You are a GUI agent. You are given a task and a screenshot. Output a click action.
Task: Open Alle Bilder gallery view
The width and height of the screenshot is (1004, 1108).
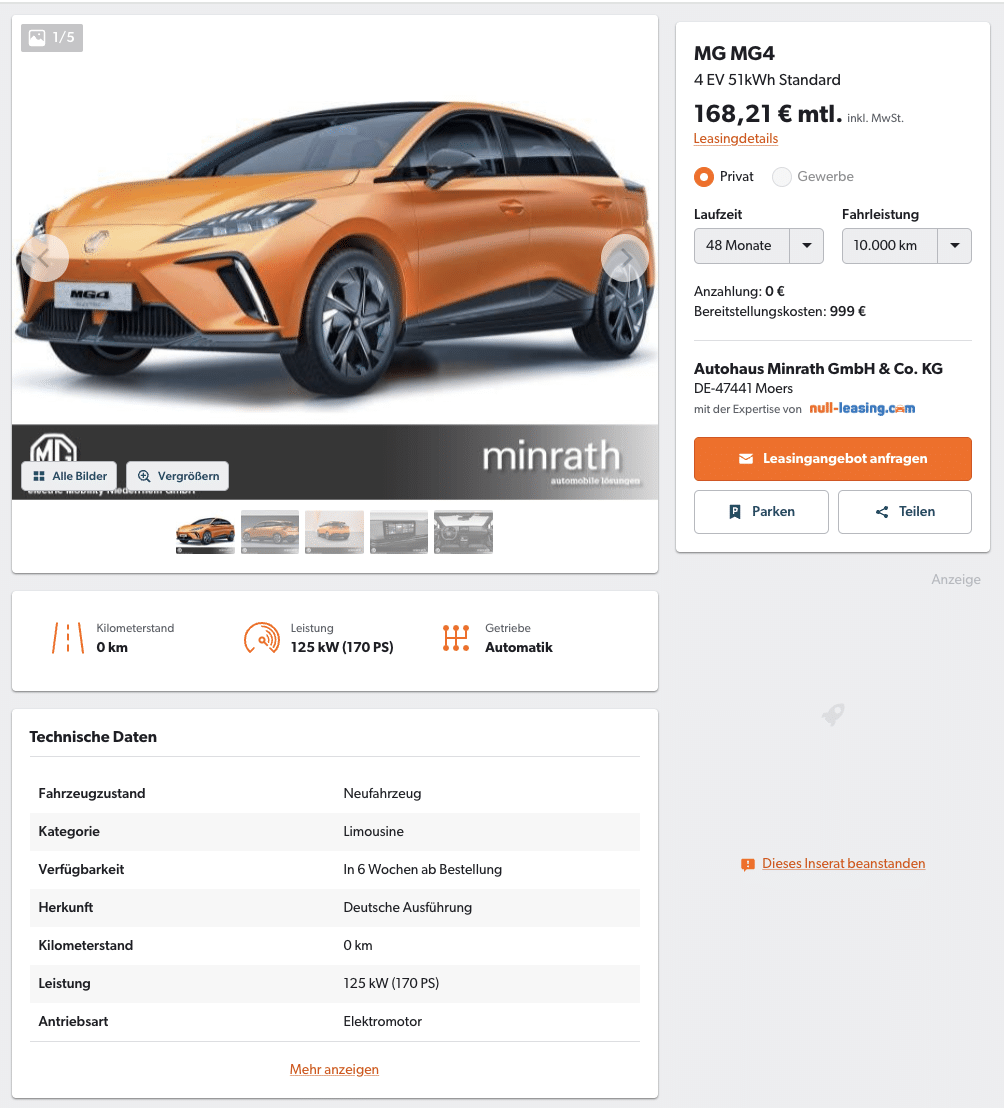pos(69,476)
